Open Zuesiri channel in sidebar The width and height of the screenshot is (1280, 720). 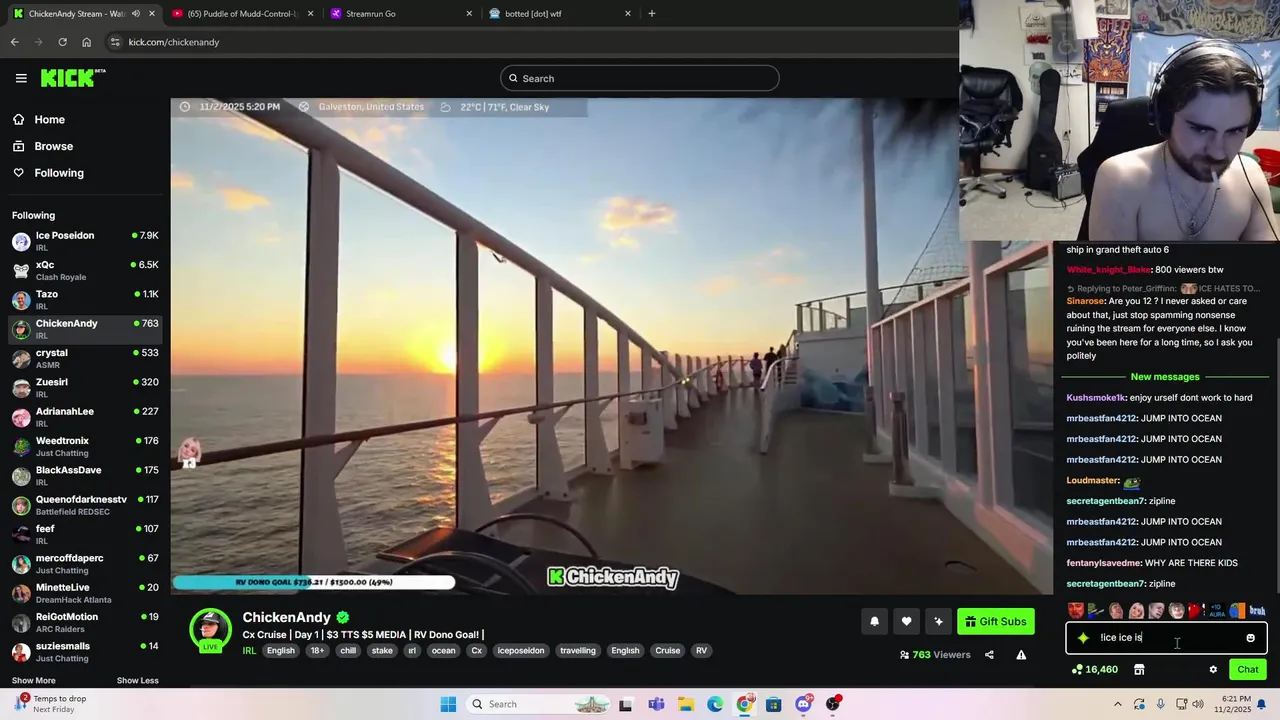coord(85,387)
